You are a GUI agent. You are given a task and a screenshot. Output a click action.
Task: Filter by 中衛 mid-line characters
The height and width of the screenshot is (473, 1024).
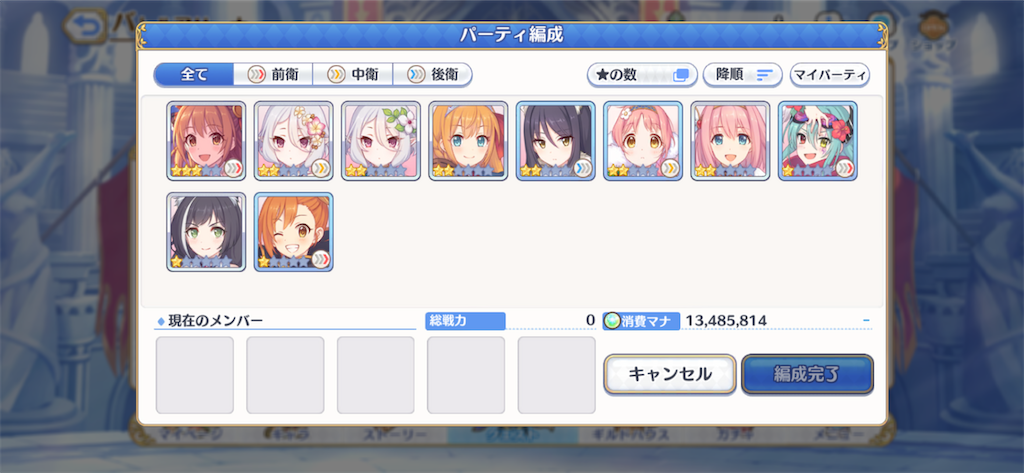click(353, 74)
